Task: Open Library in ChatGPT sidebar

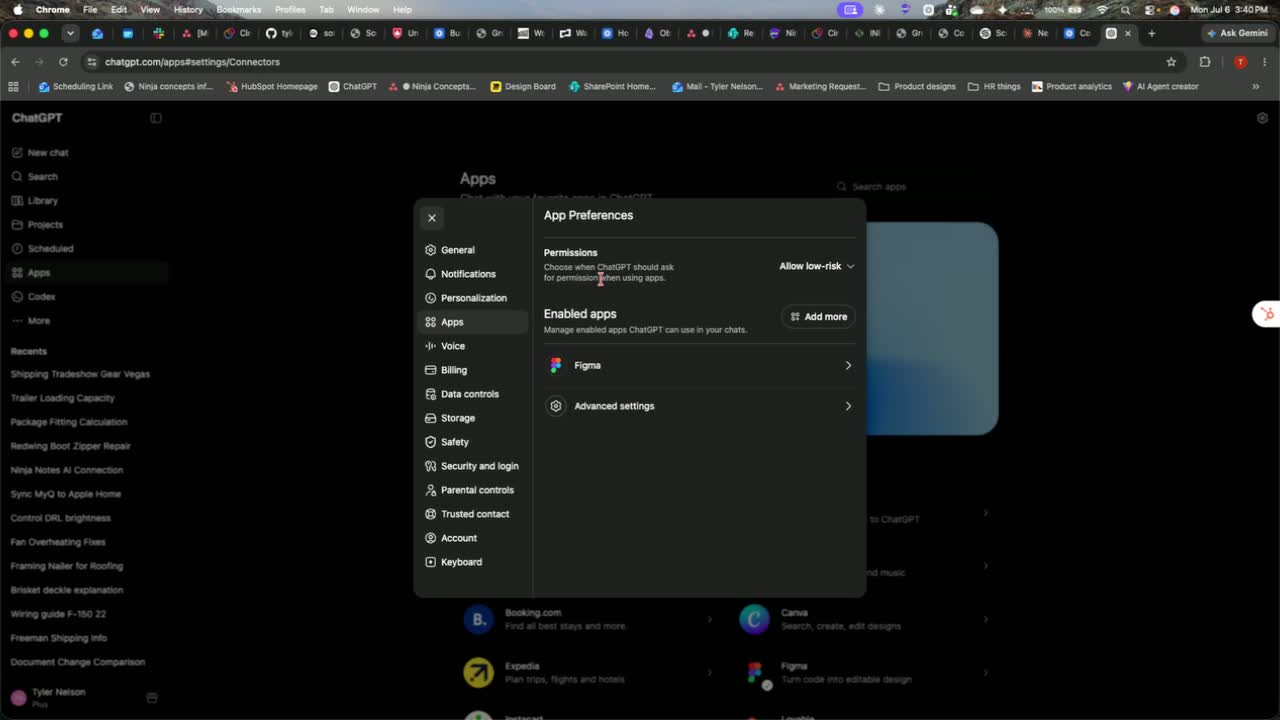Action: point(85,201)
